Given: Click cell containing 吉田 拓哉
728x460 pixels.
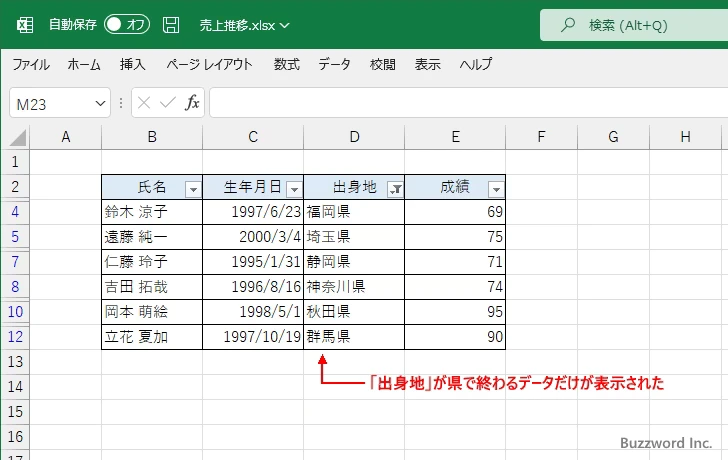Looking at the screenshot, I should tap(152, 287).
